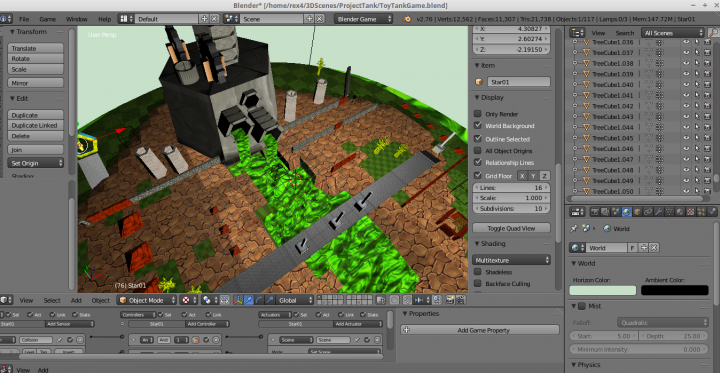Open the All Scenes outliner dropdown
720x373 pixels.
tap(673, 33)
